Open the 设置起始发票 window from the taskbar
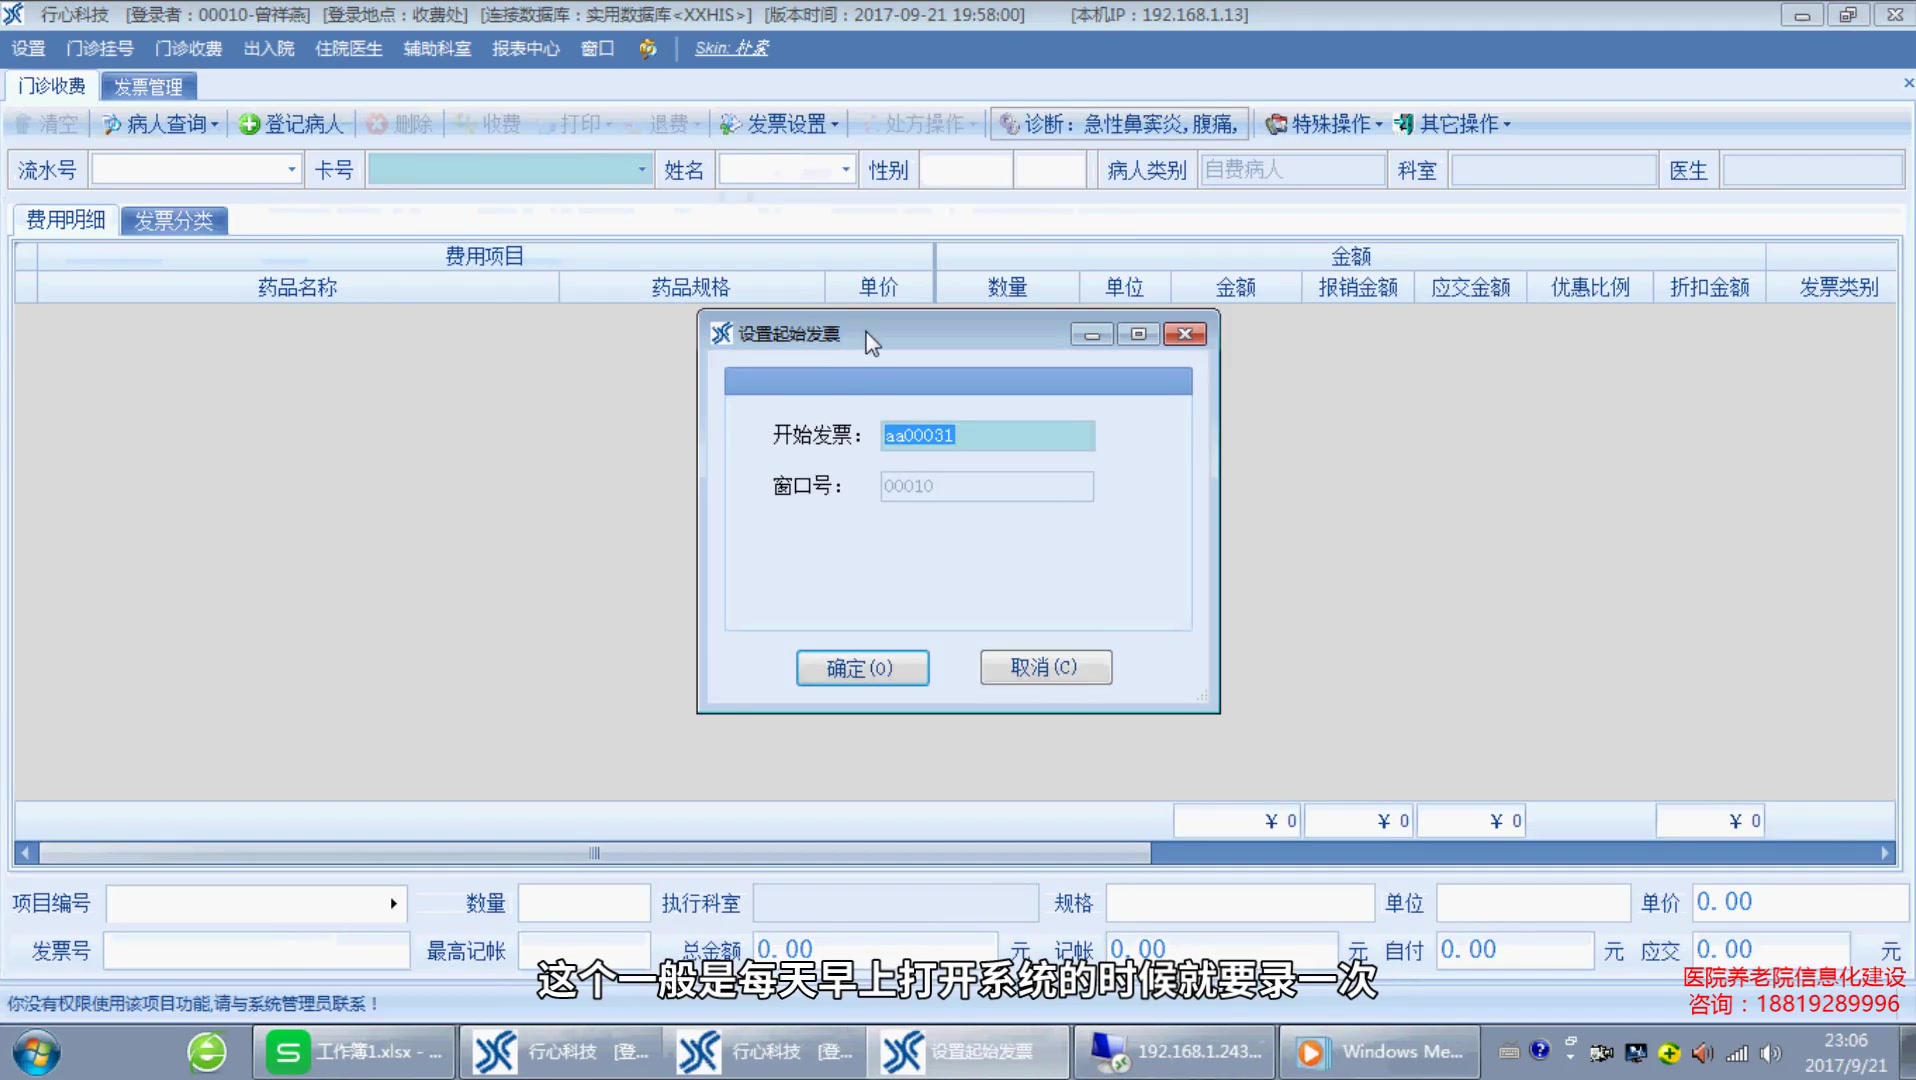The width and height of the screenshot is (1916, 1080). click(x=965, y=1051)
